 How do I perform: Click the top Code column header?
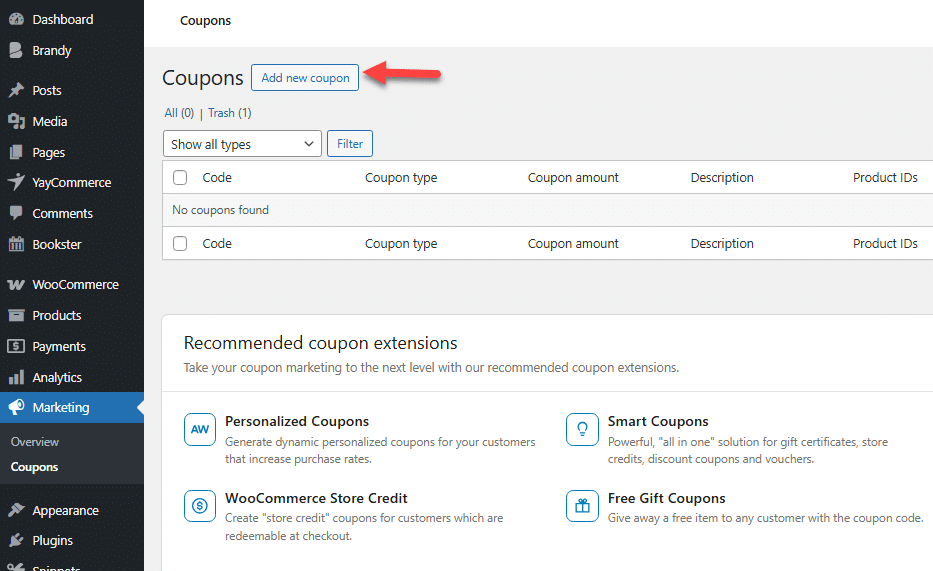(x=217, y=177)
